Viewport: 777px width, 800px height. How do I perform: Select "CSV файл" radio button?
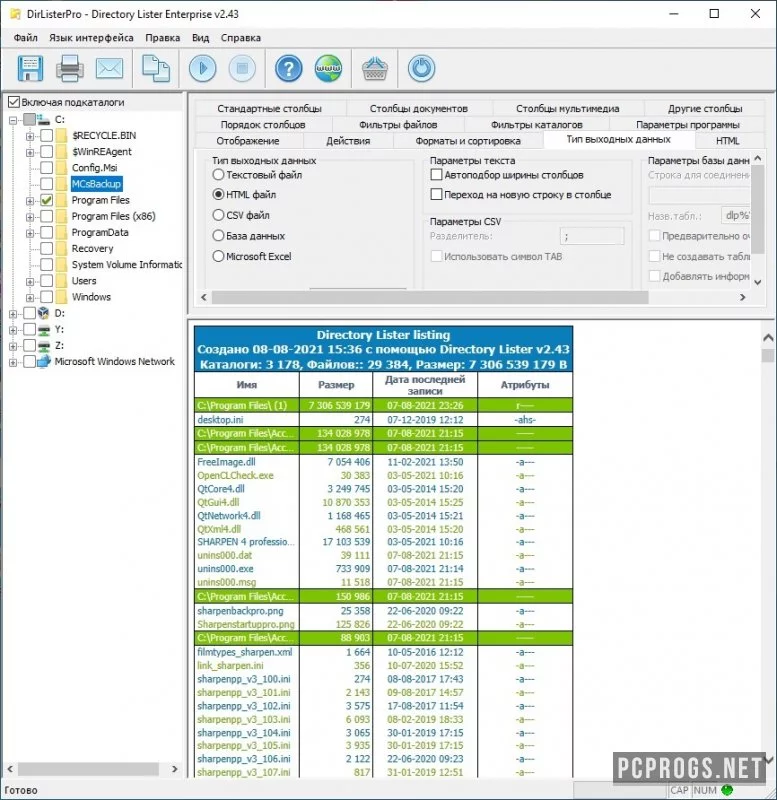(x=218, y=215)
